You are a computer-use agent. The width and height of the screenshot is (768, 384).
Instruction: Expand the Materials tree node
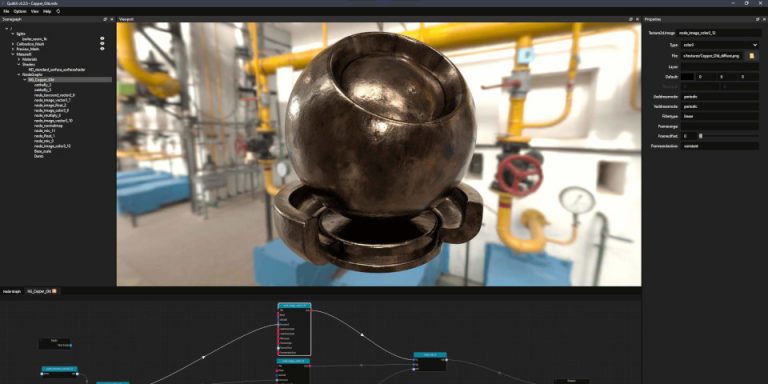click(x=19, y=59)
